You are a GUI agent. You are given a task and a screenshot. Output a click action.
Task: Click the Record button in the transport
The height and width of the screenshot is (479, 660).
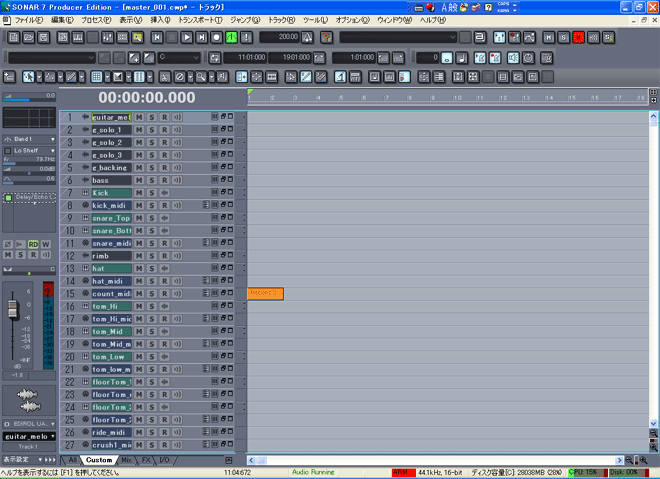pyautogui.click(x=216, y=37)
